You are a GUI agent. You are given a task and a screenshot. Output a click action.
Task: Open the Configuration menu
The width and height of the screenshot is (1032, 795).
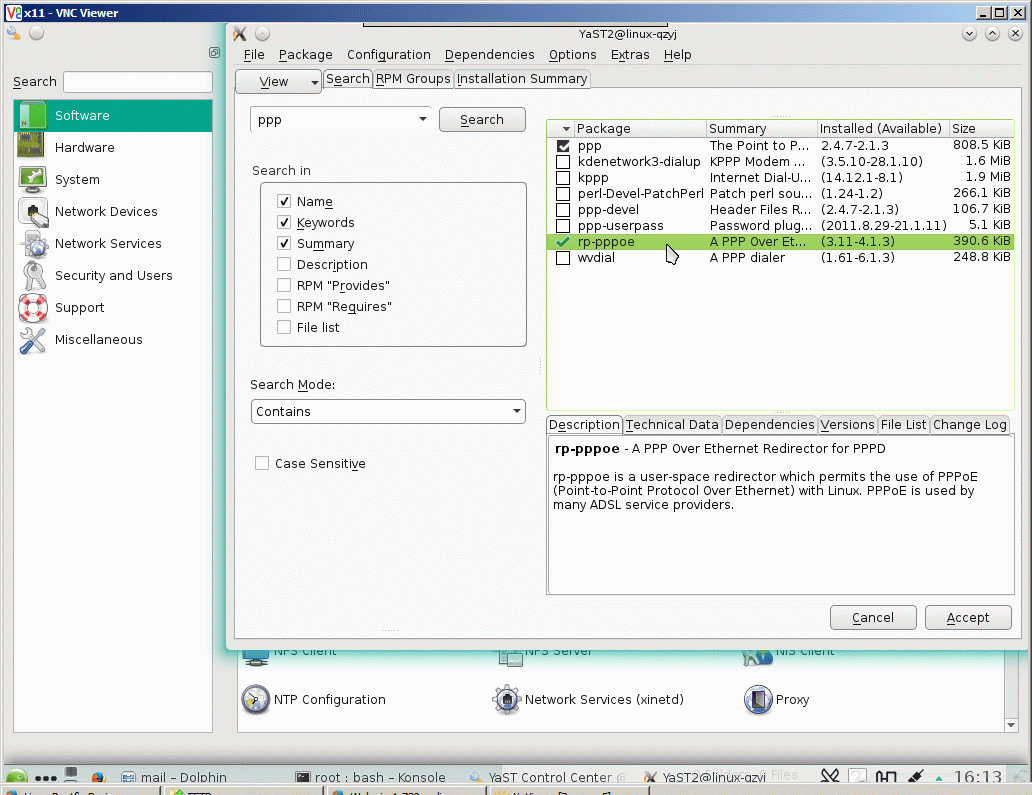coord(388,55)
